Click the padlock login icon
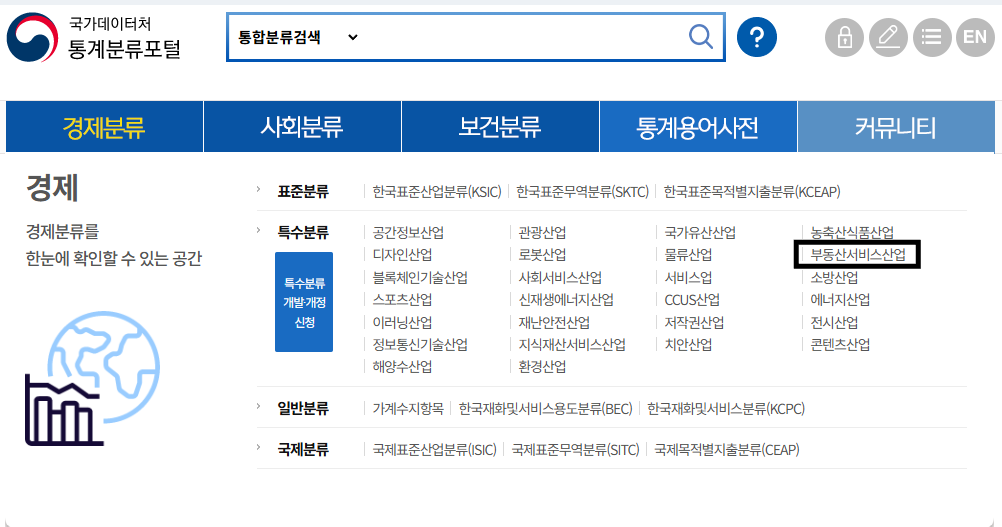 pyautogui.click(x=844, y=38)
